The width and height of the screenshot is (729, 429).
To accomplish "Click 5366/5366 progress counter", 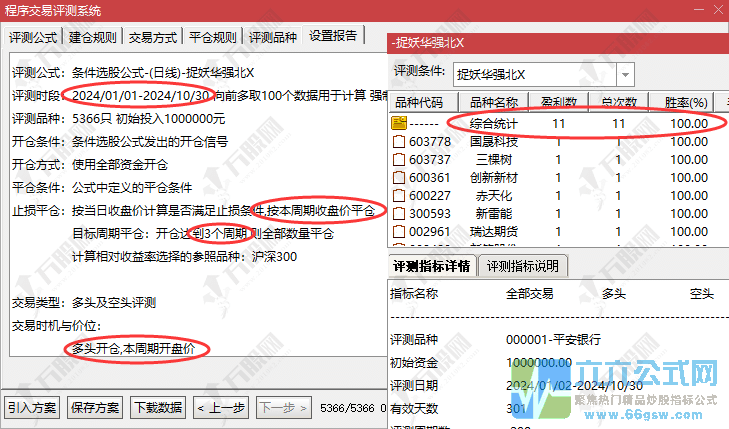I will [347, 408].
